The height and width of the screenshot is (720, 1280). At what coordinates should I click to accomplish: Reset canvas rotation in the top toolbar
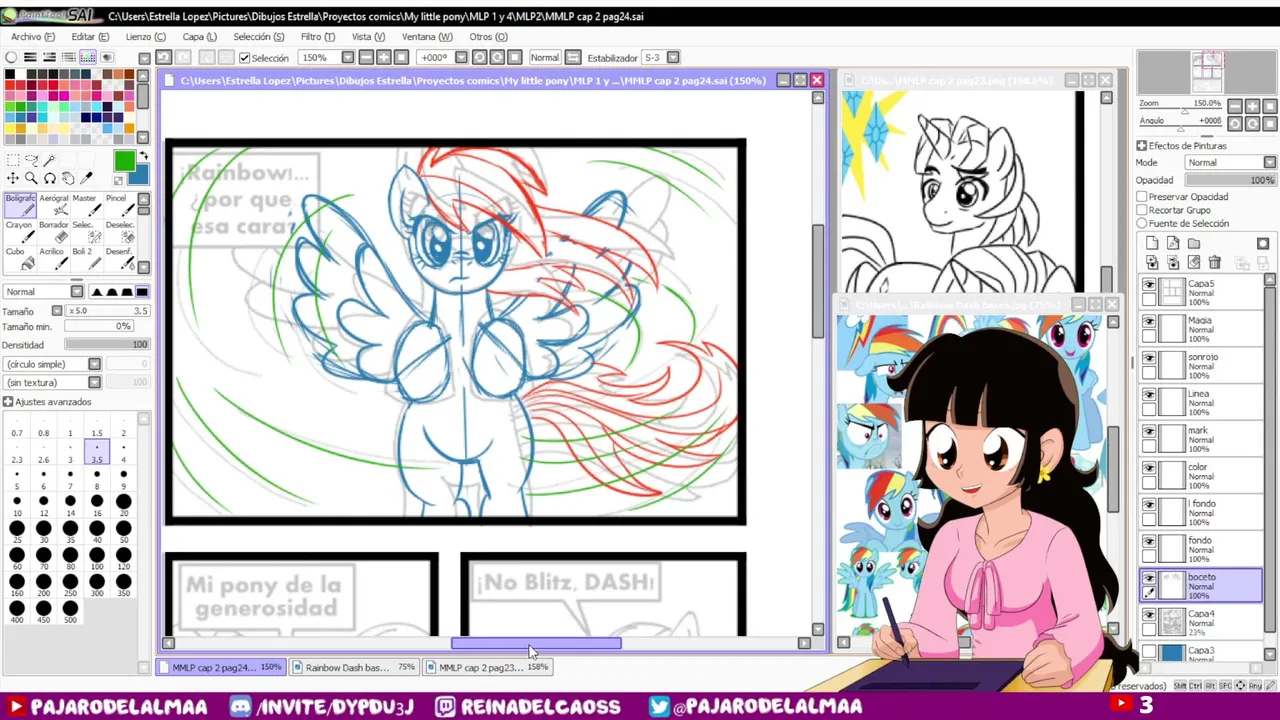(x=514, y=58)
